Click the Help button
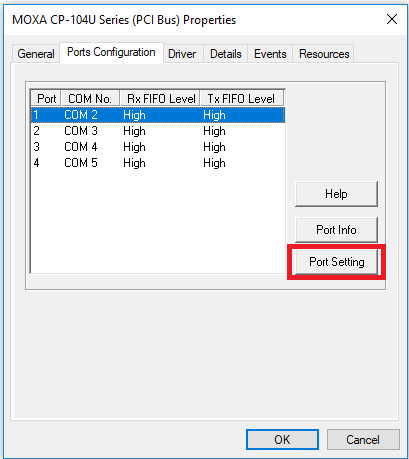This screenshot has width=409, height=459. 336,194
